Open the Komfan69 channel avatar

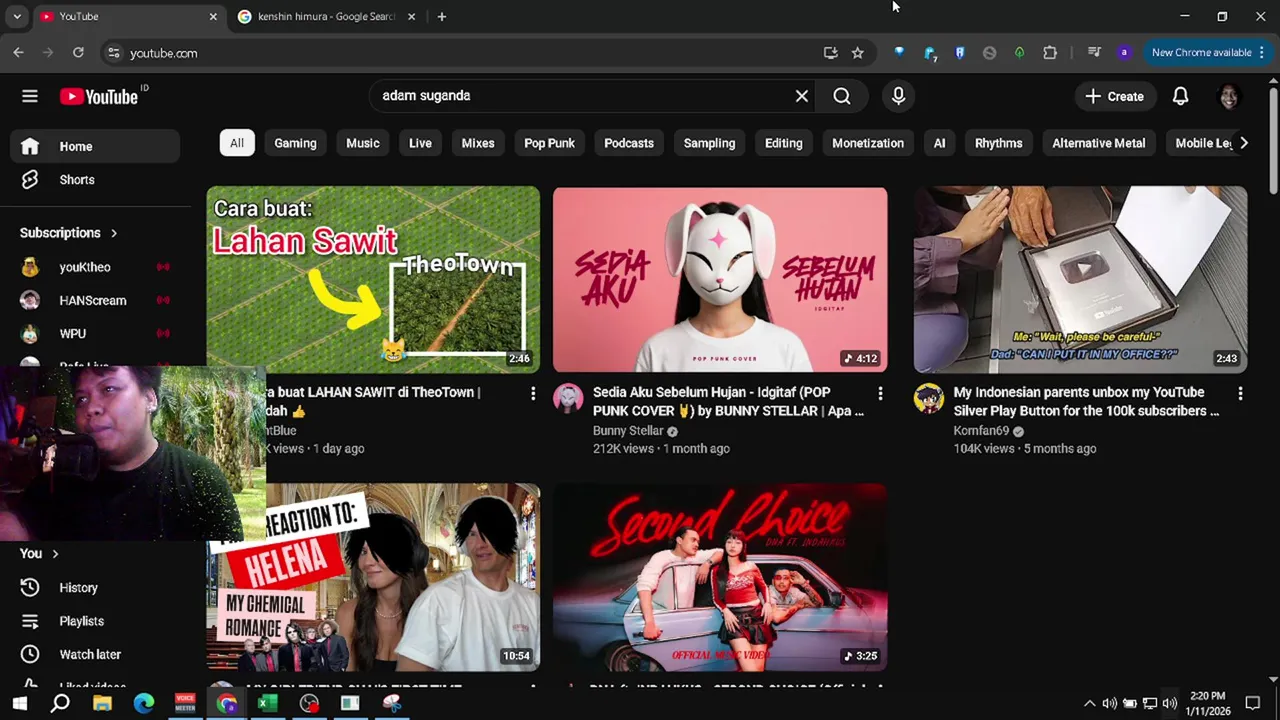pos(929,398)
